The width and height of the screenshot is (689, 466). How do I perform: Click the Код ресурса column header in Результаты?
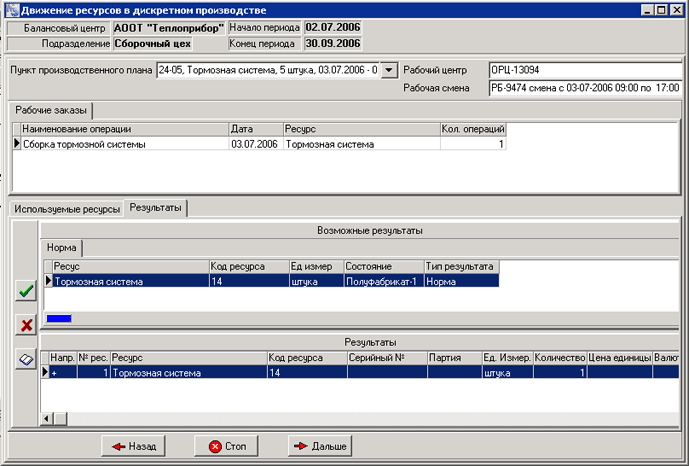pos(306,357)
